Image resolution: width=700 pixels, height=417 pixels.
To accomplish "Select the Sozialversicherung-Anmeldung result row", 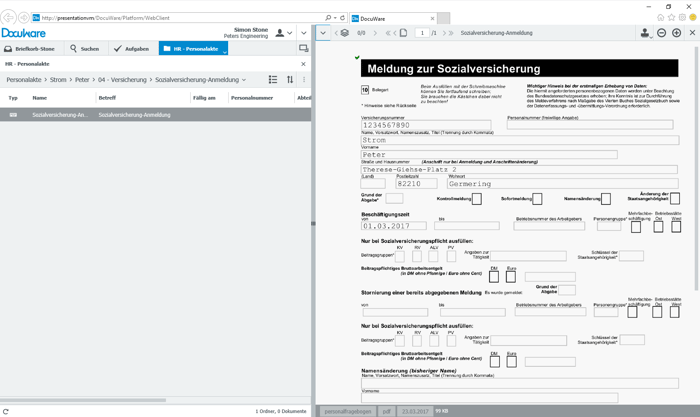I will coord(155,115).
